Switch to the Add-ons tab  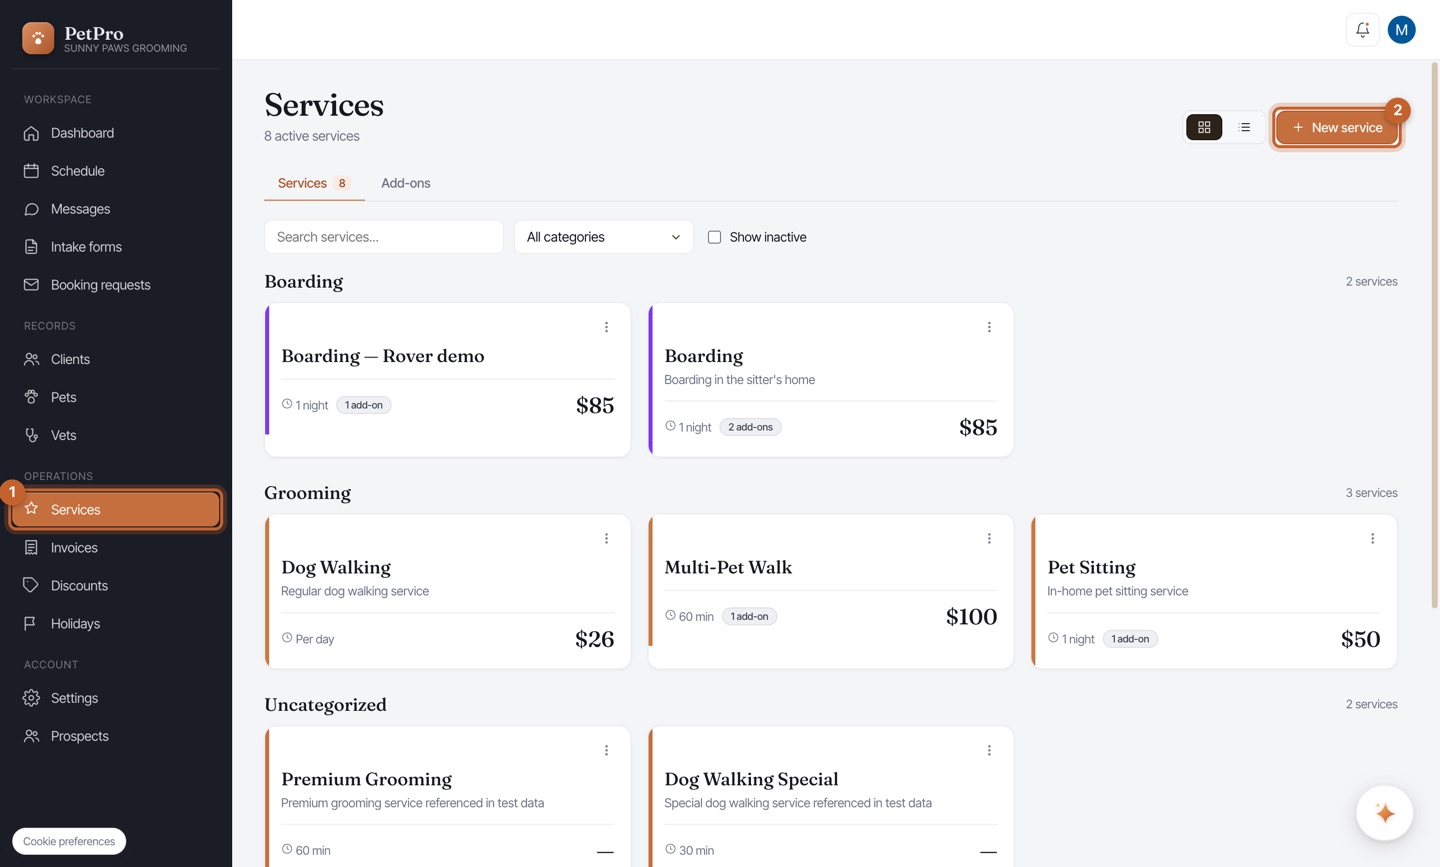[405, 183]
